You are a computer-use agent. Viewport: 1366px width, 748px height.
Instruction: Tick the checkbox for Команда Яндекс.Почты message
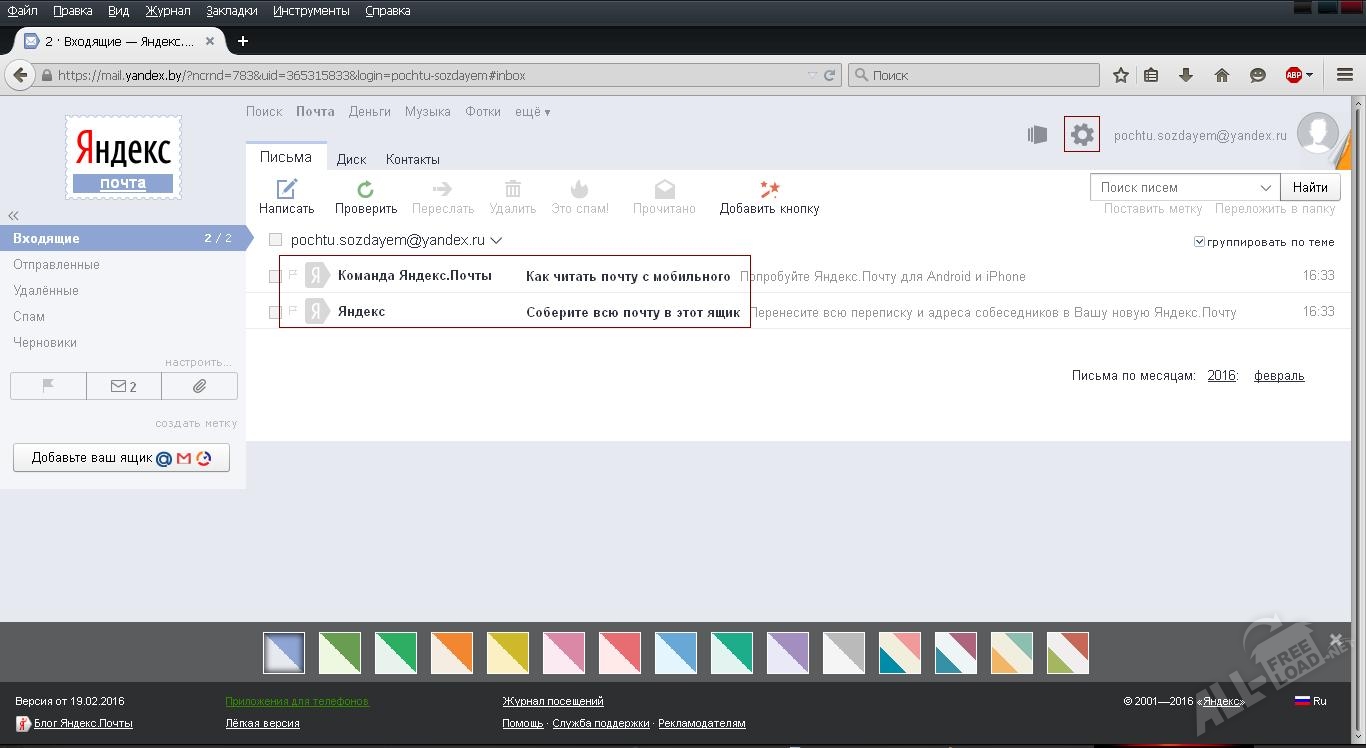(x=275, y=276)
